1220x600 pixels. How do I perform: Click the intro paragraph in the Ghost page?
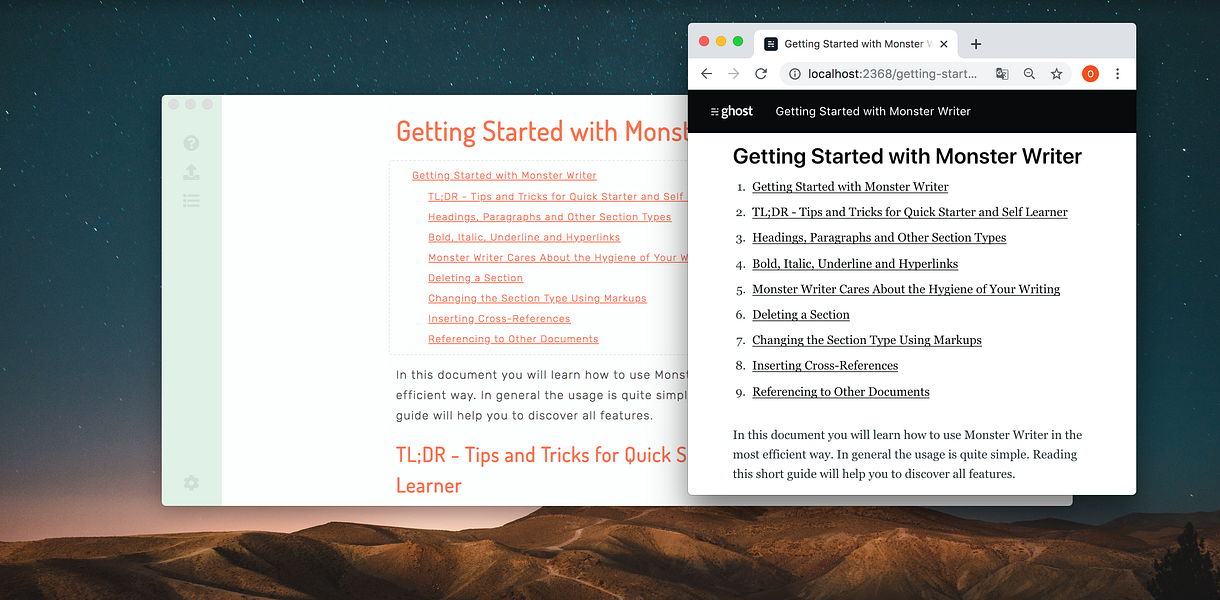pyautogui.click(x=907, y=454)
